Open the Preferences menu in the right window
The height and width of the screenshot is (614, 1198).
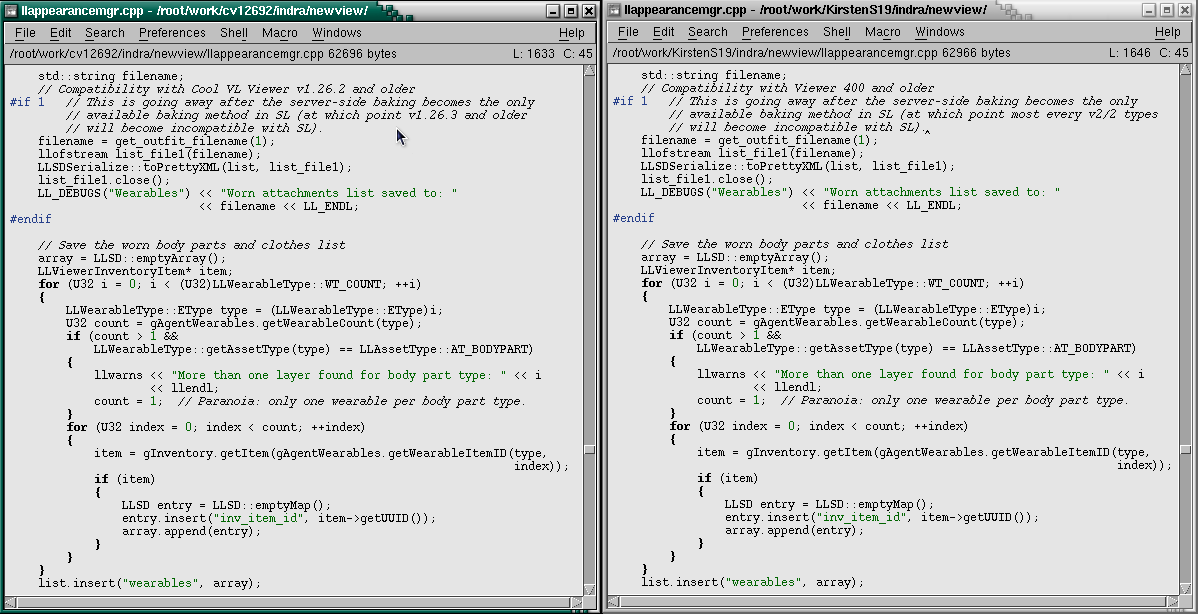pyautogui.click(x=775, y=33)
